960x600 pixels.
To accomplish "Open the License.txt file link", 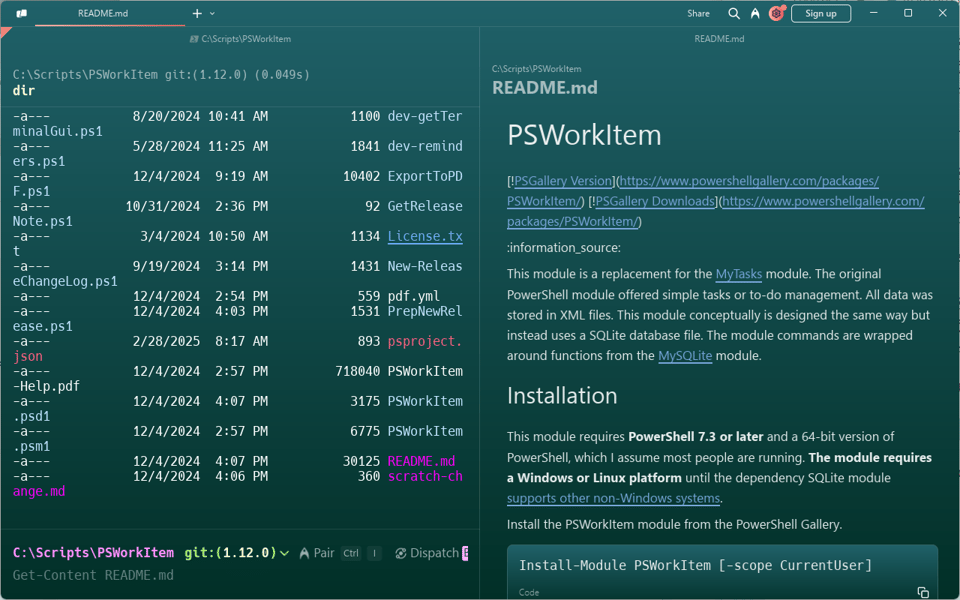I will tap(425, 236).
